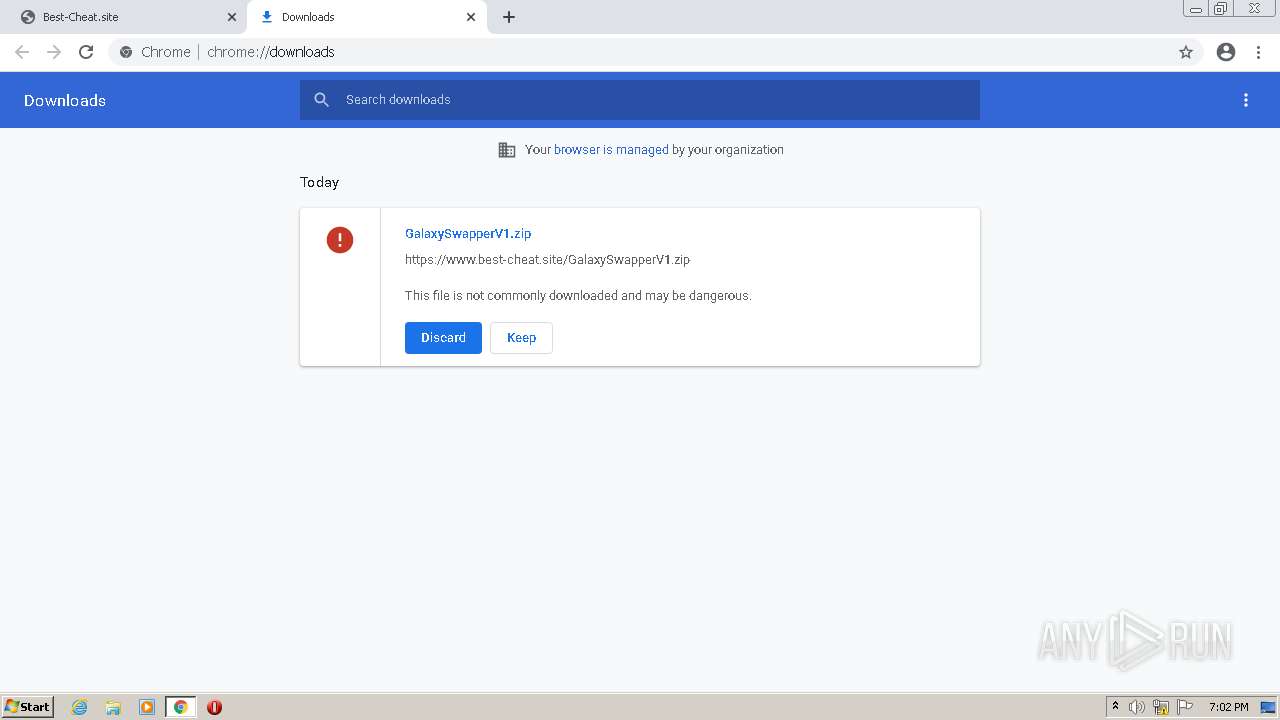This screenshot has width=1280, height=720.
Task: Keep the dangerous GalaxySwapperV1.zip file
Action: (x=521, y=338)
